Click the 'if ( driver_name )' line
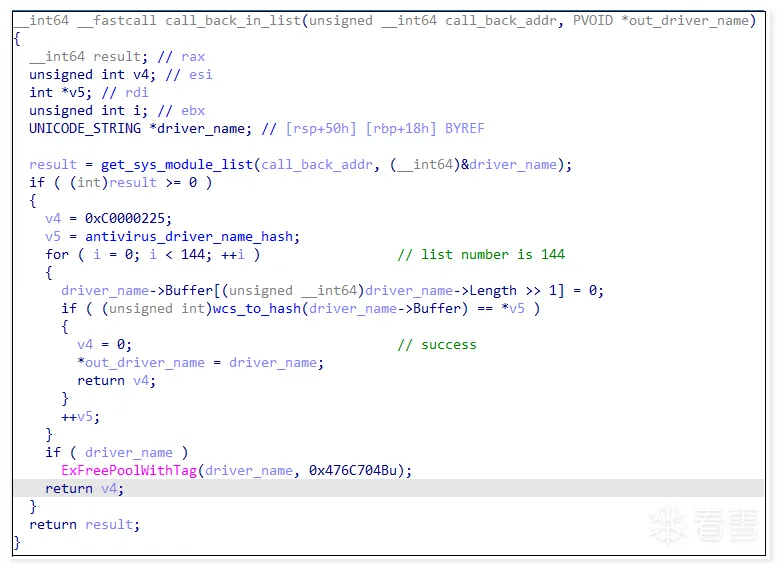The image size is (778, 567). pos(117,453)
